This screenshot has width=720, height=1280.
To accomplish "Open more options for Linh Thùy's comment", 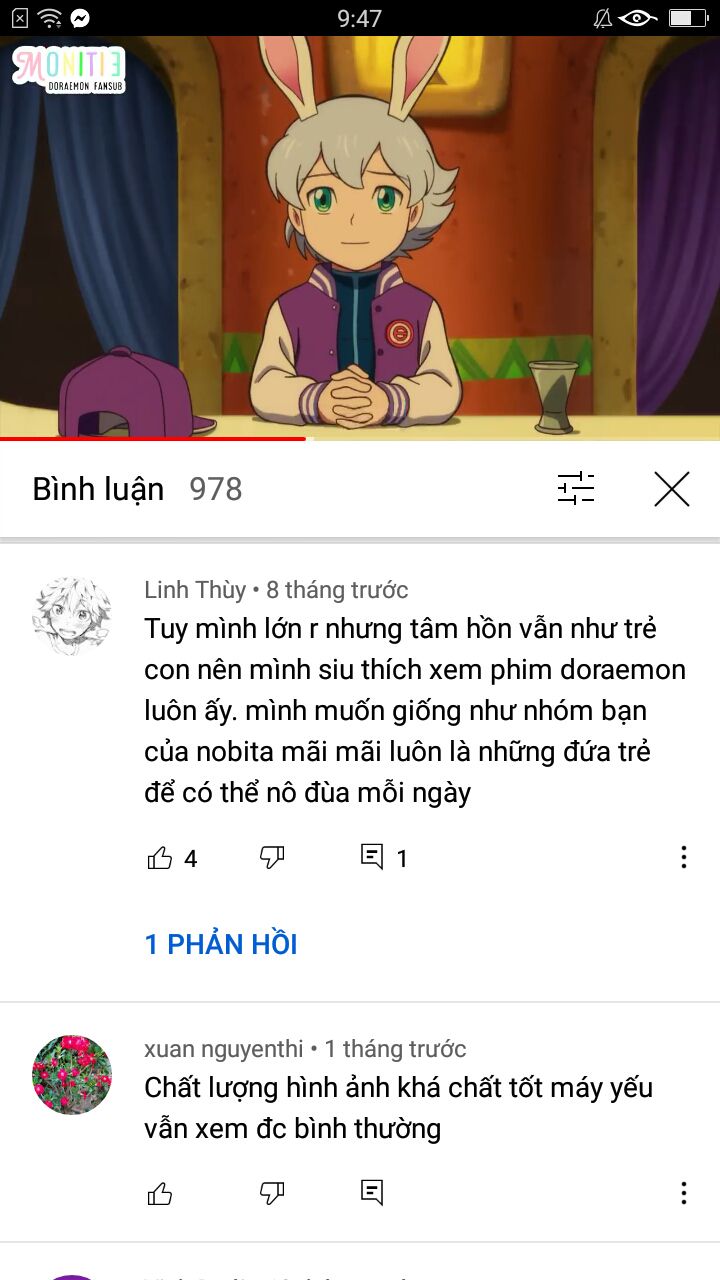I will (684, 857).
